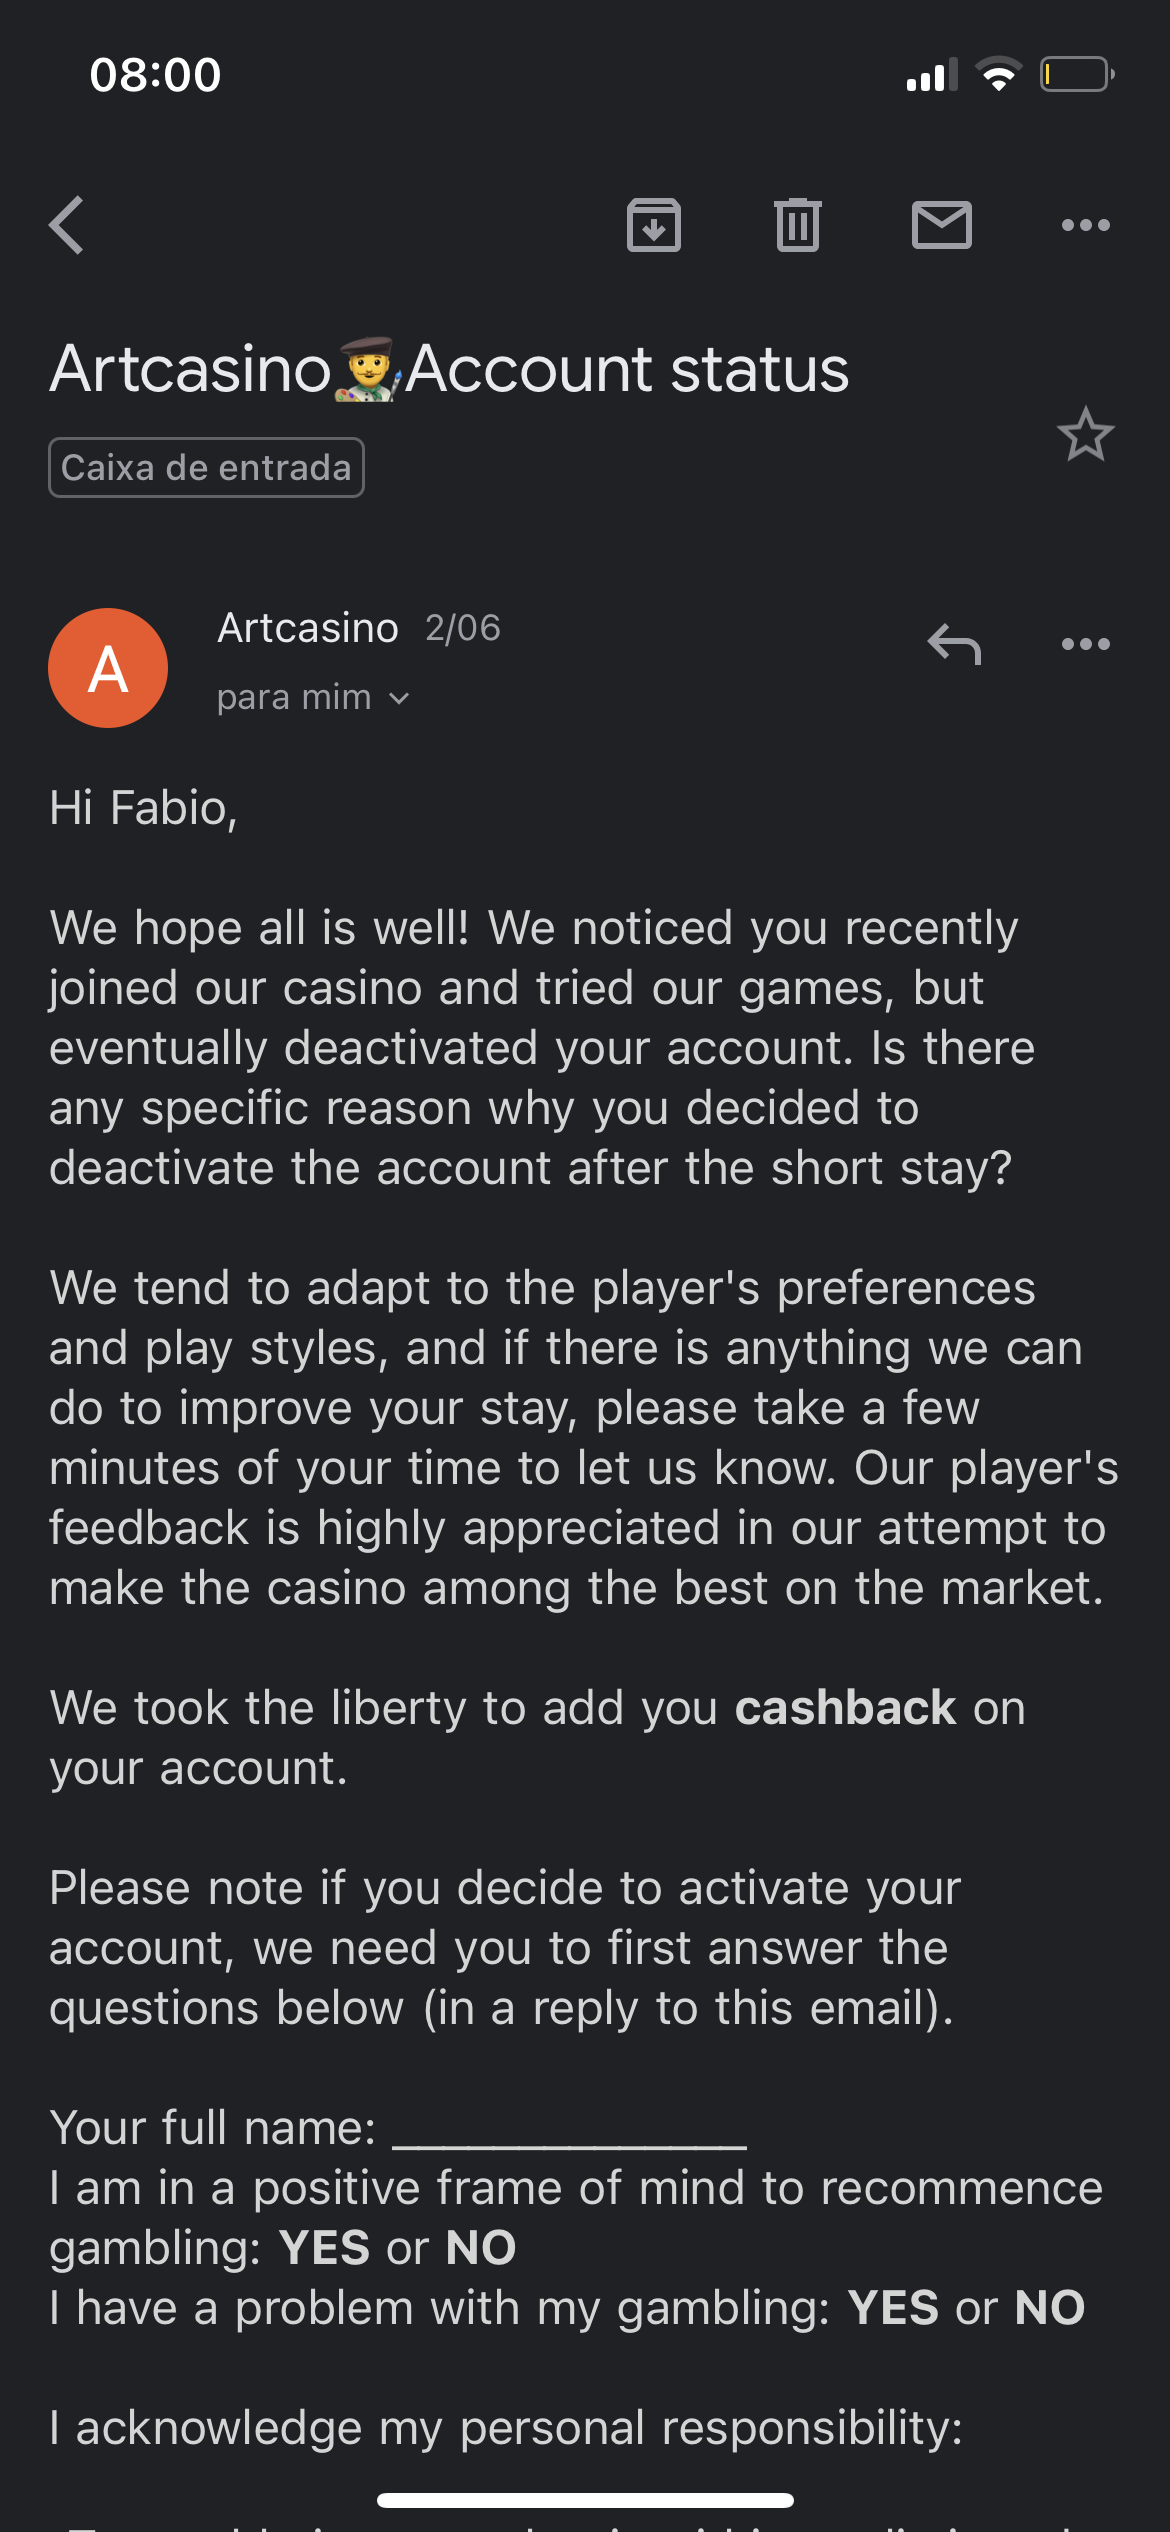Viewport: 1170px width, 2532px height.
Task: Mark the email as unread
Action: coord(941,225)
